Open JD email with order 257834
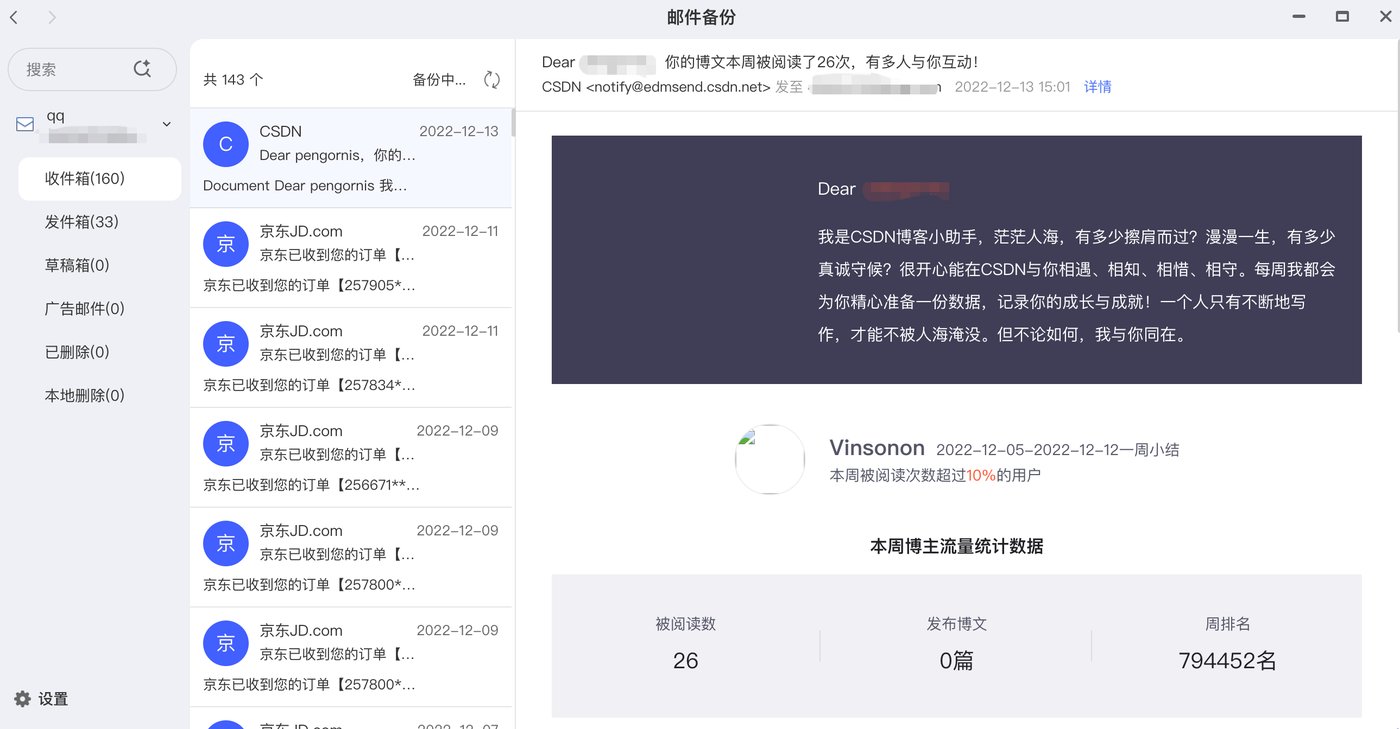1400x729 pixels. [x=350, y=358]
